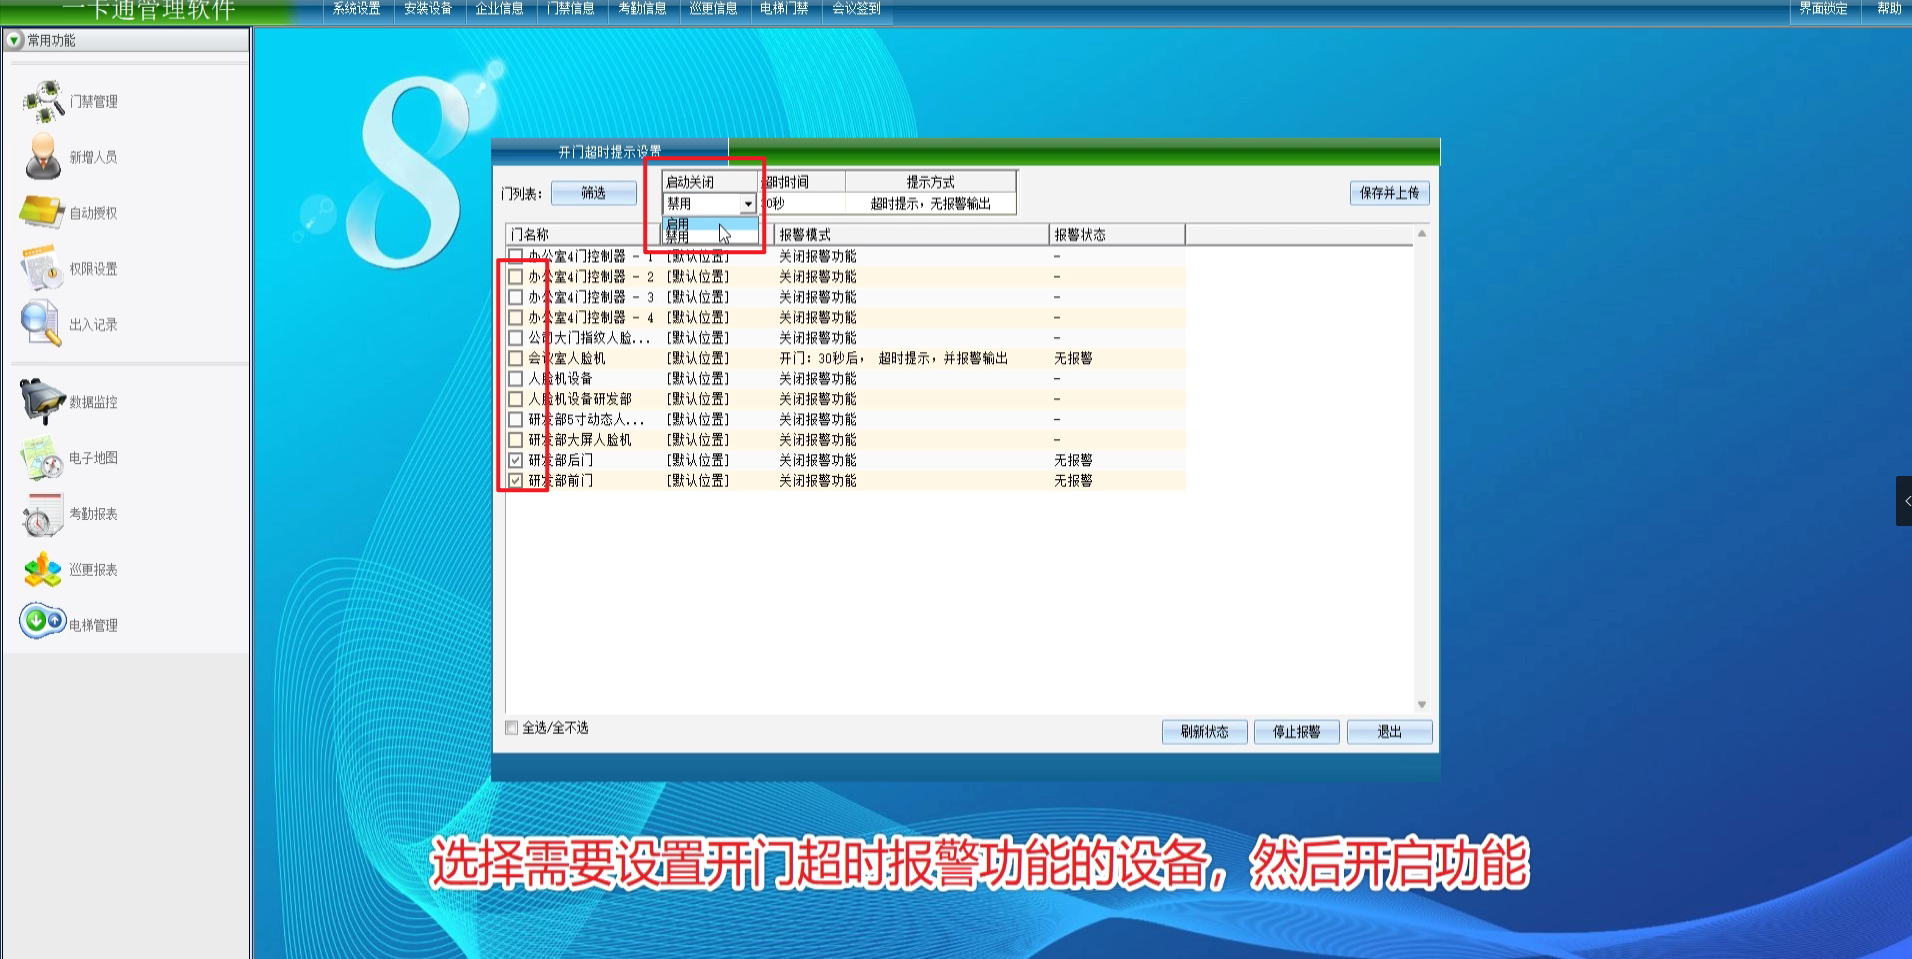Click the 新增人员 person icon

[43, 157]
